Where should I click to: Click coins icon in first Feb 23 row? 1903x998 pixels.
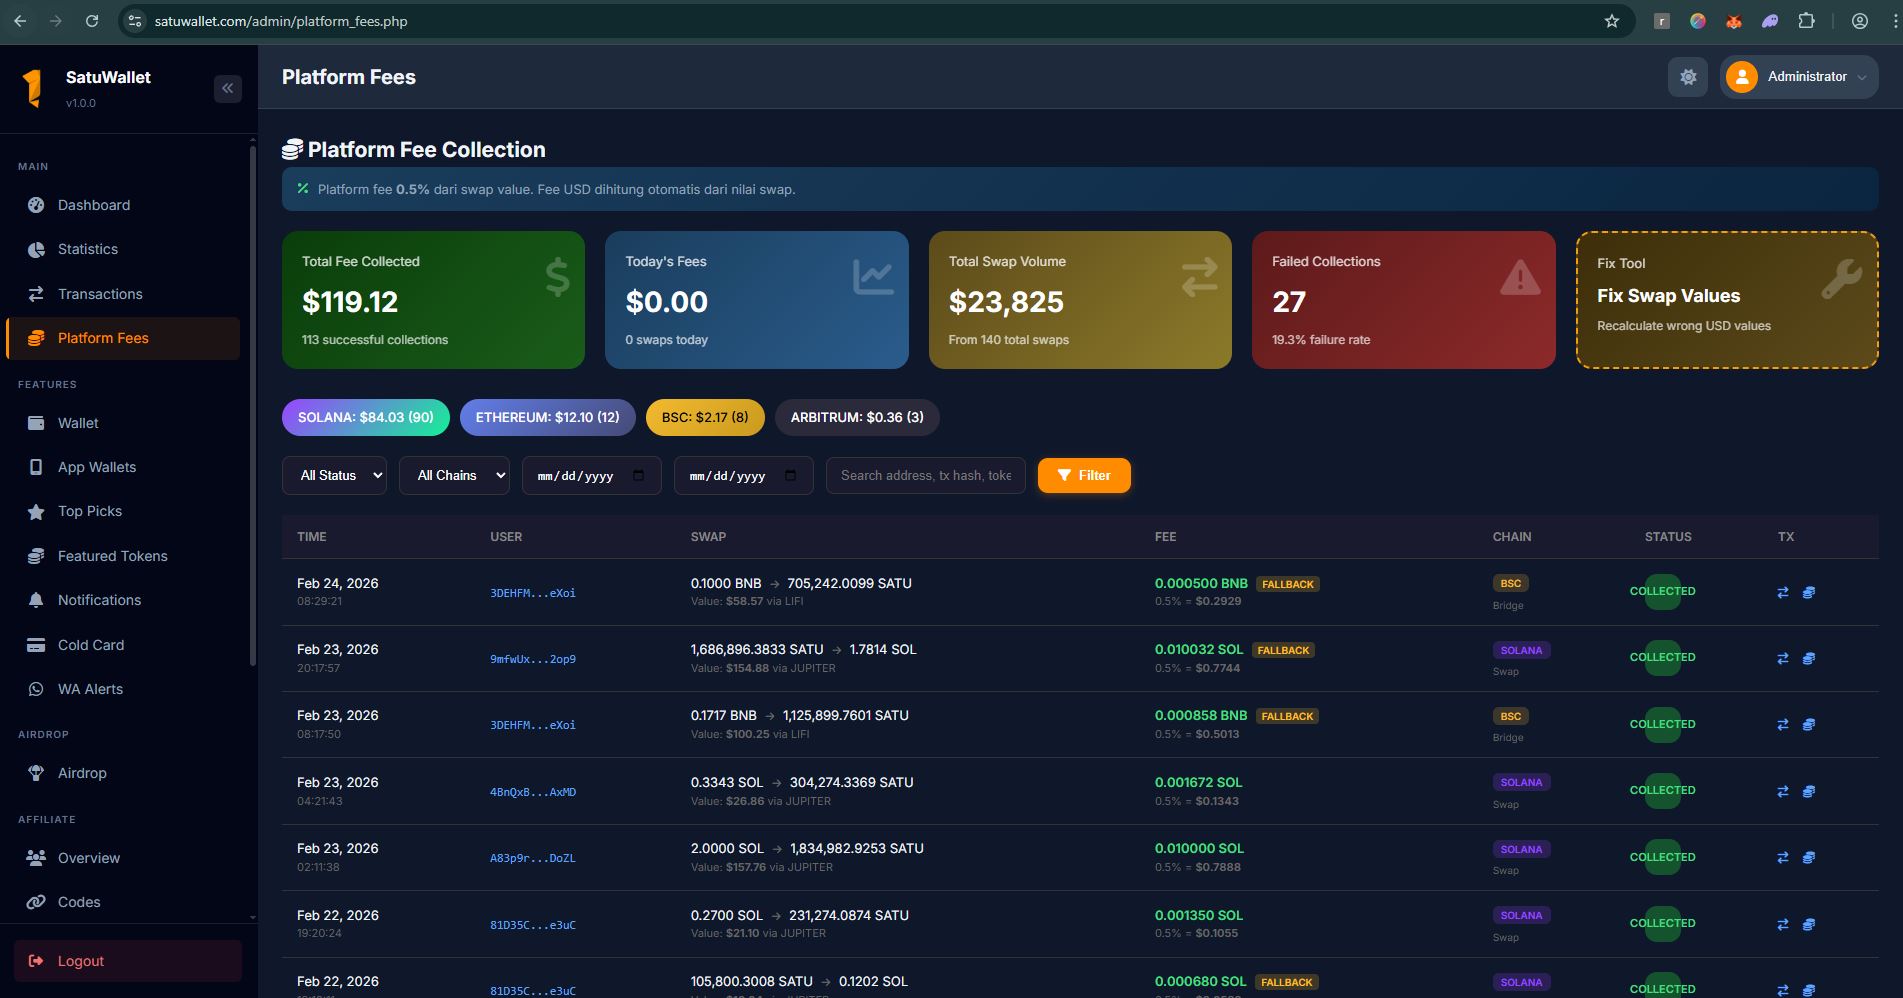[1808, 658]
